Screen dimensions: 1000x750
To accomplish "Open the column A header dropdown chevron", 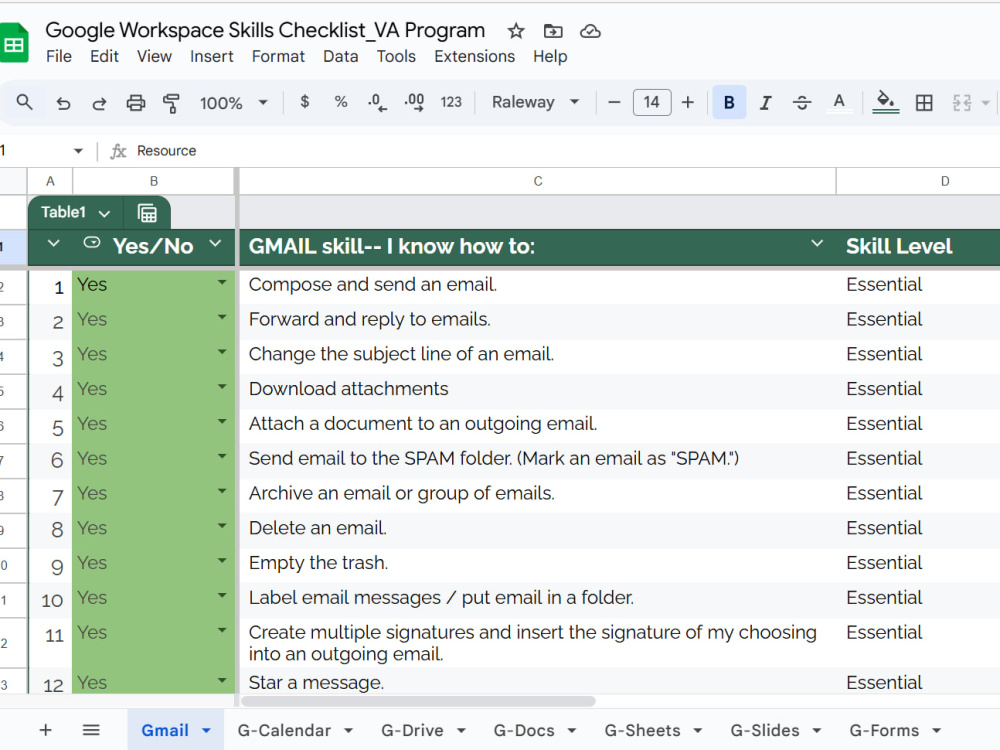I will click(54, 243).
